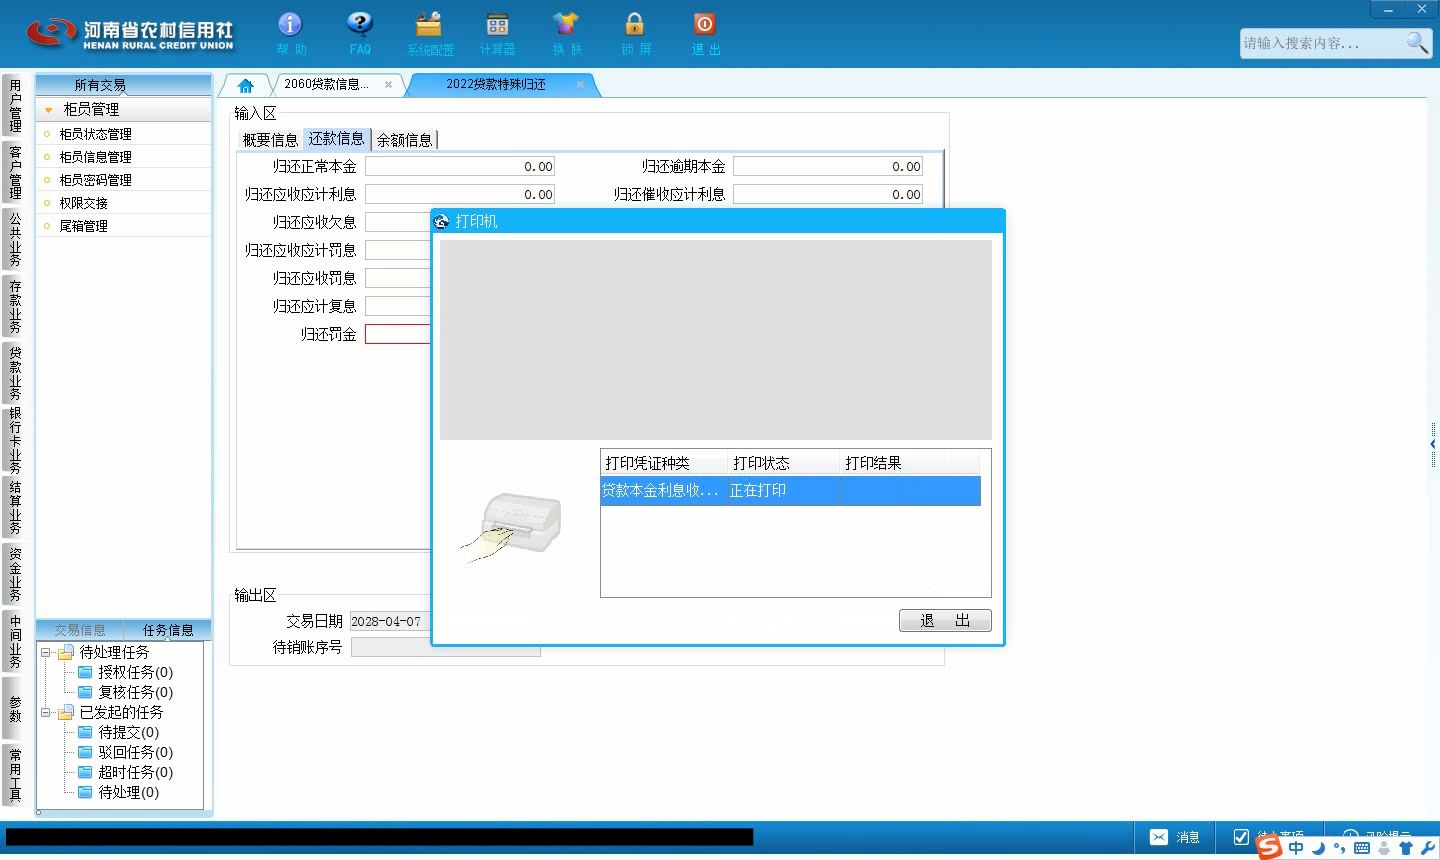Select the 常用工具 side tab
This screenshot has width=1440, height=860.
(x=14, y=775)
